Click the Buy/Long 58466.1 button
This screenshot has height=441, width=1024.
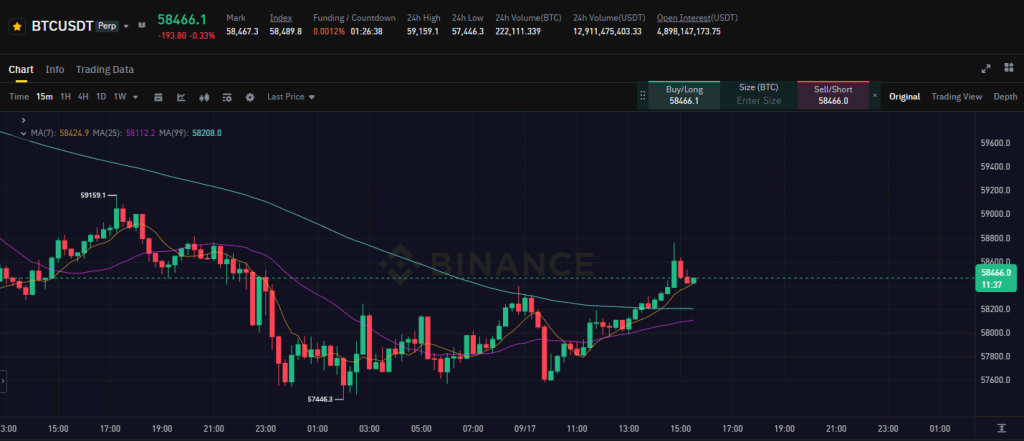point(684,95)
